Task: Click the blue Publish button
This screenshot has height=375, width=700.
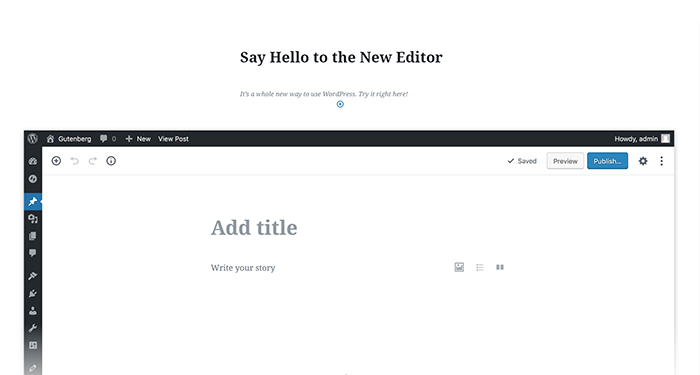Action: tap(607, 161)
